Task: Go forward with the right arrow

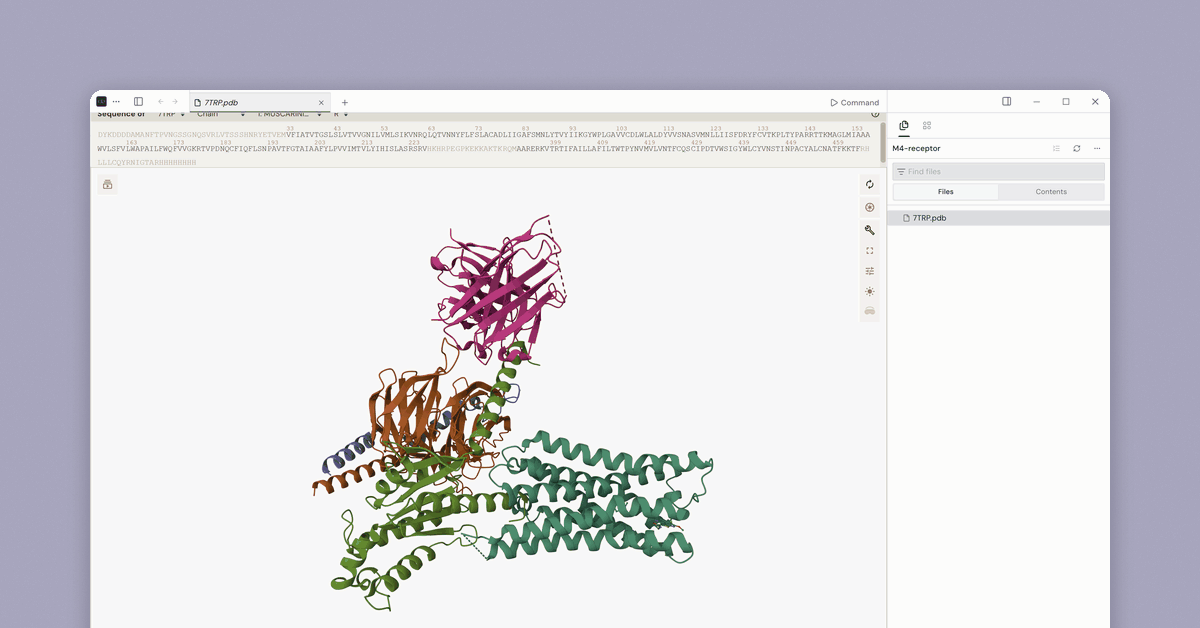Action: [174, 102]
